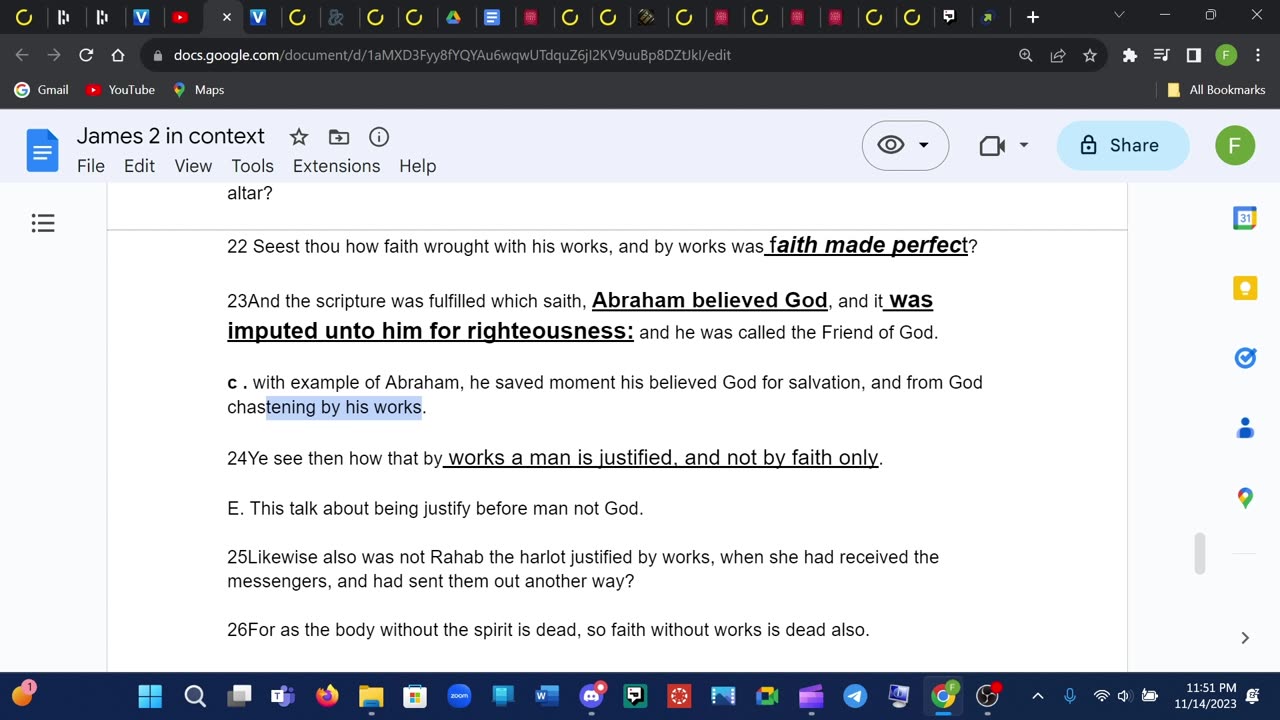The width and height of the screenshot is (1280, 720).
Task: Go to browser home page
Action: click(118, 55)
